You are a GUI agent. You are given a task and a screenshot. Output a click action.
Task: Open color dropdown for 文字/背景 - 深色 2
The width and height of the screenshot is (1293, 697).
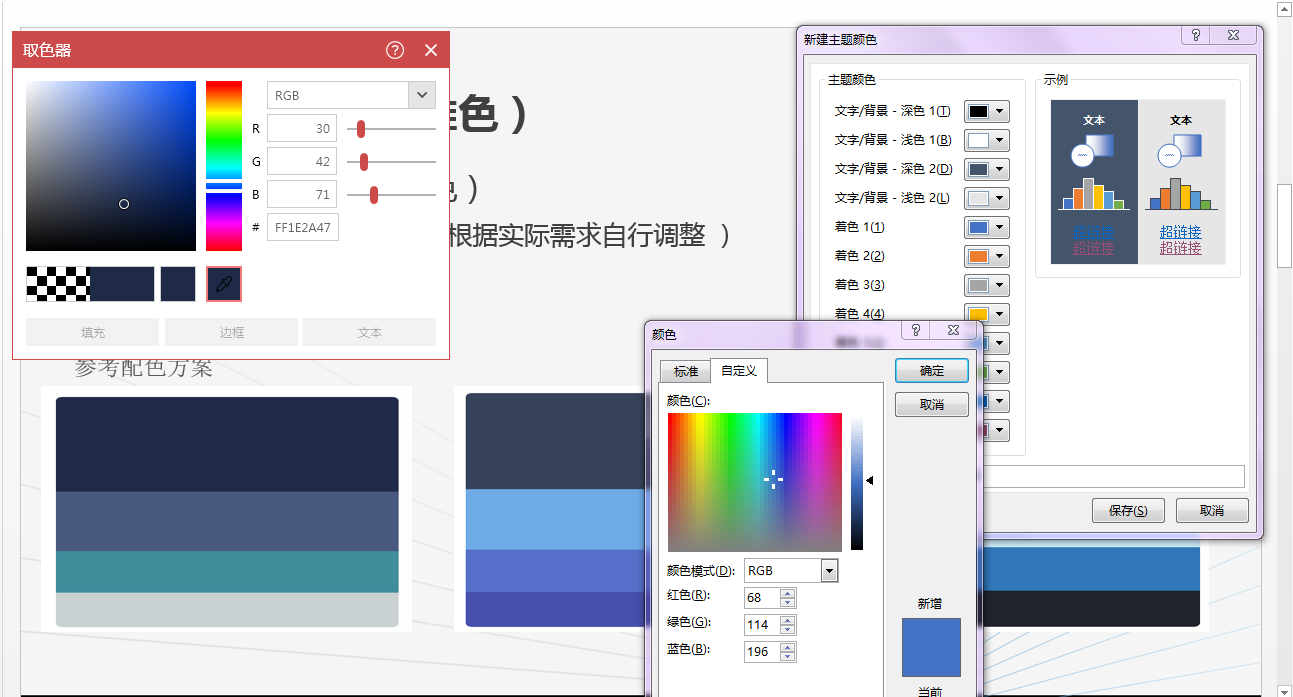click(x=987, y=169)
